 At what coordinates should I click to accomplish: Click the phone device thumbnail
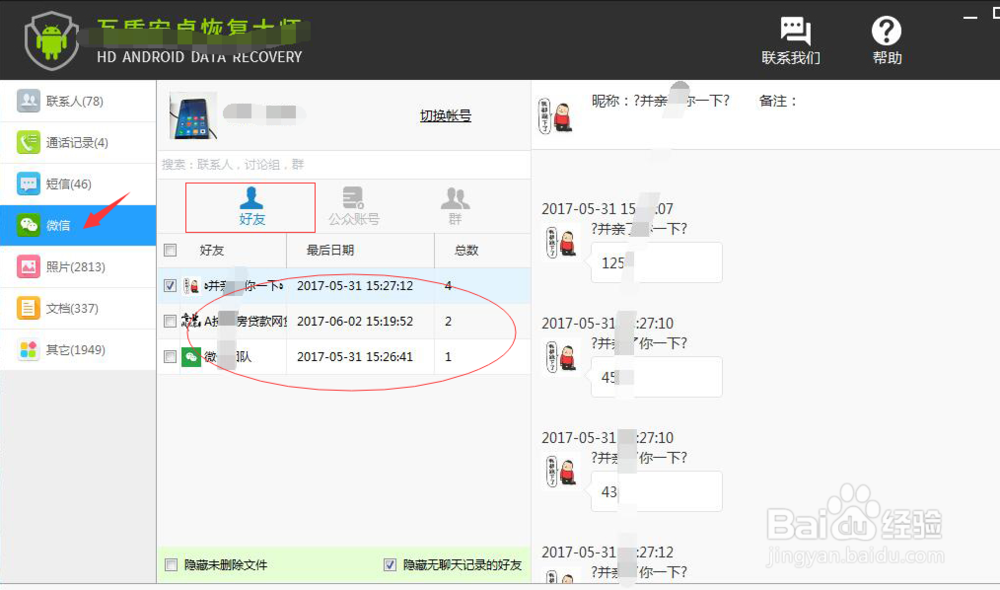(193, 116)
